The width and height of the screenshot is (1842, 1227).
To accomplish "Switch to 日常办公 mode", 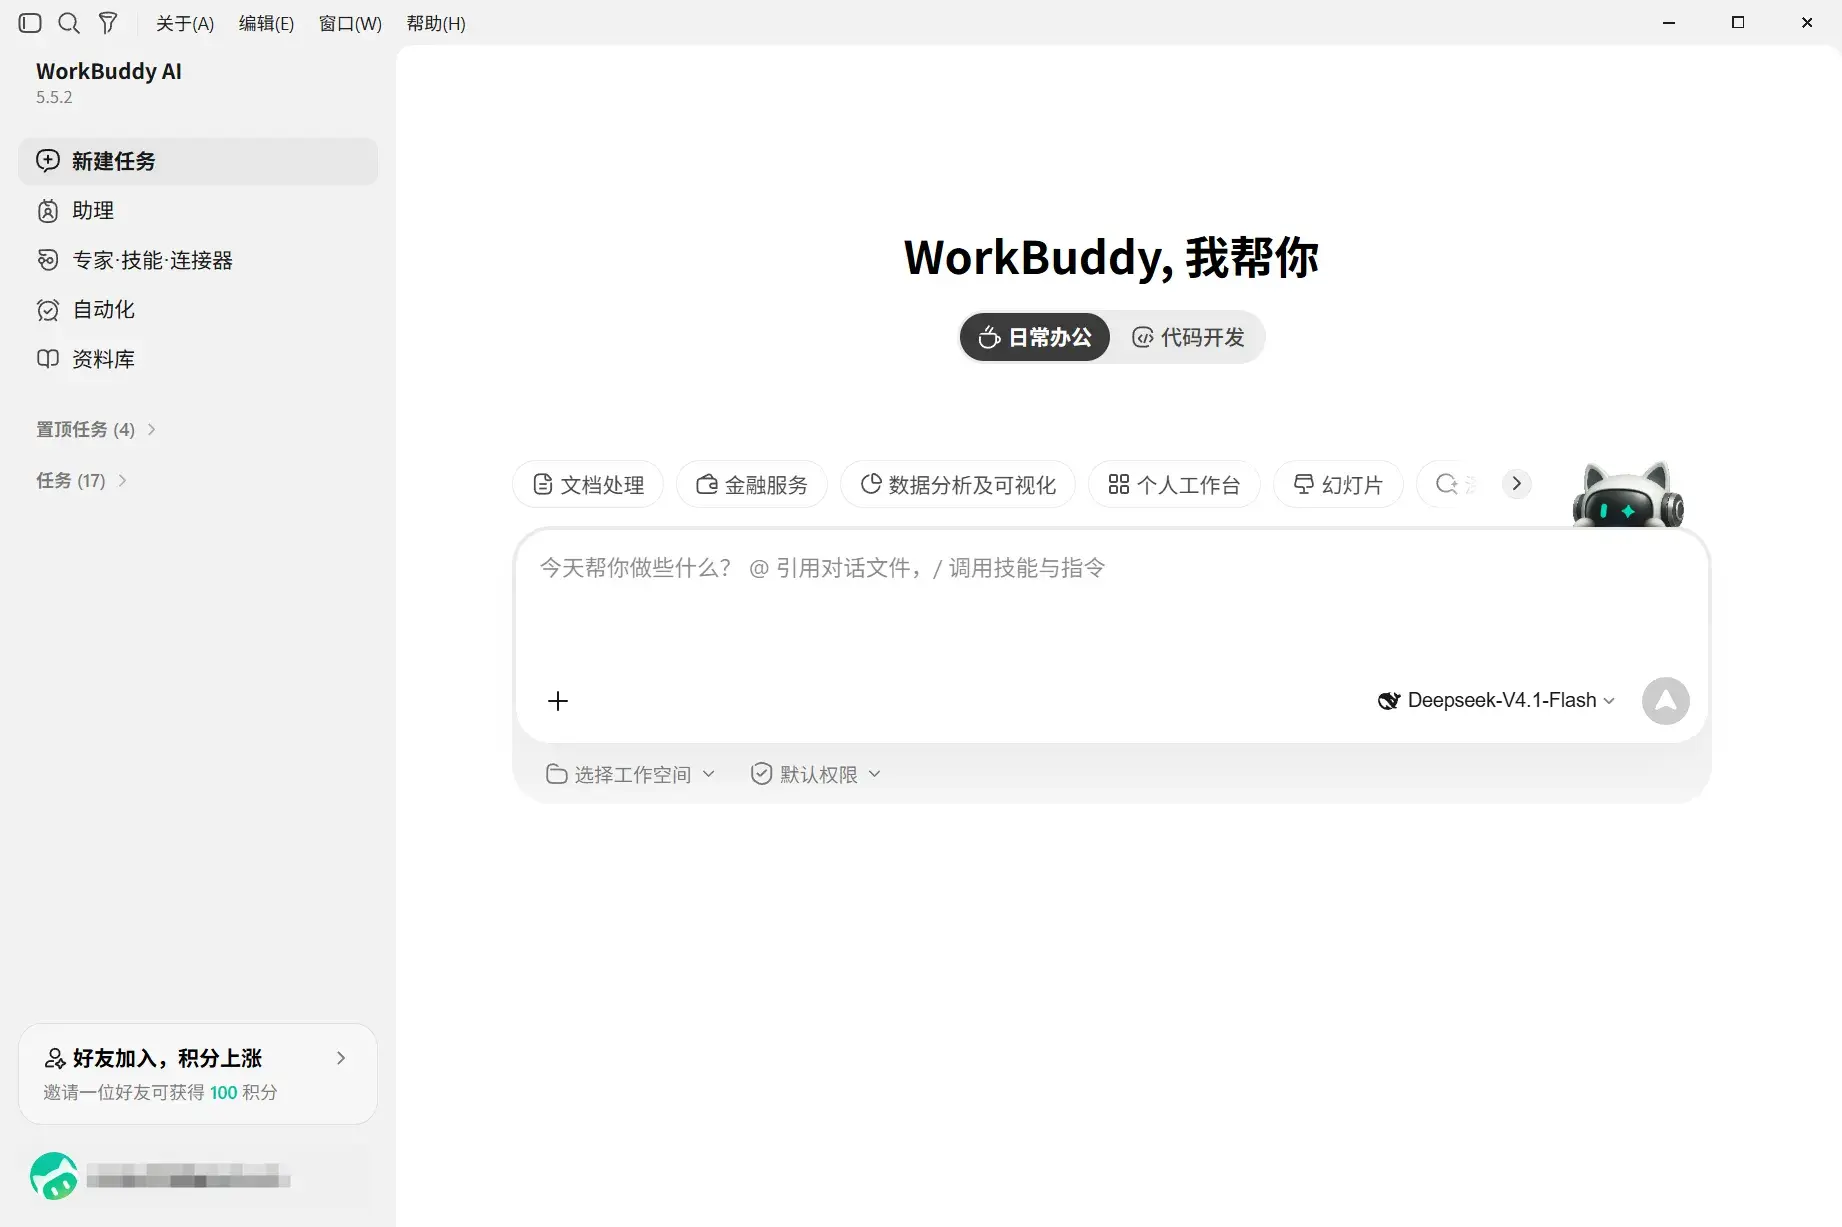I will click(x=1035, y=337).
